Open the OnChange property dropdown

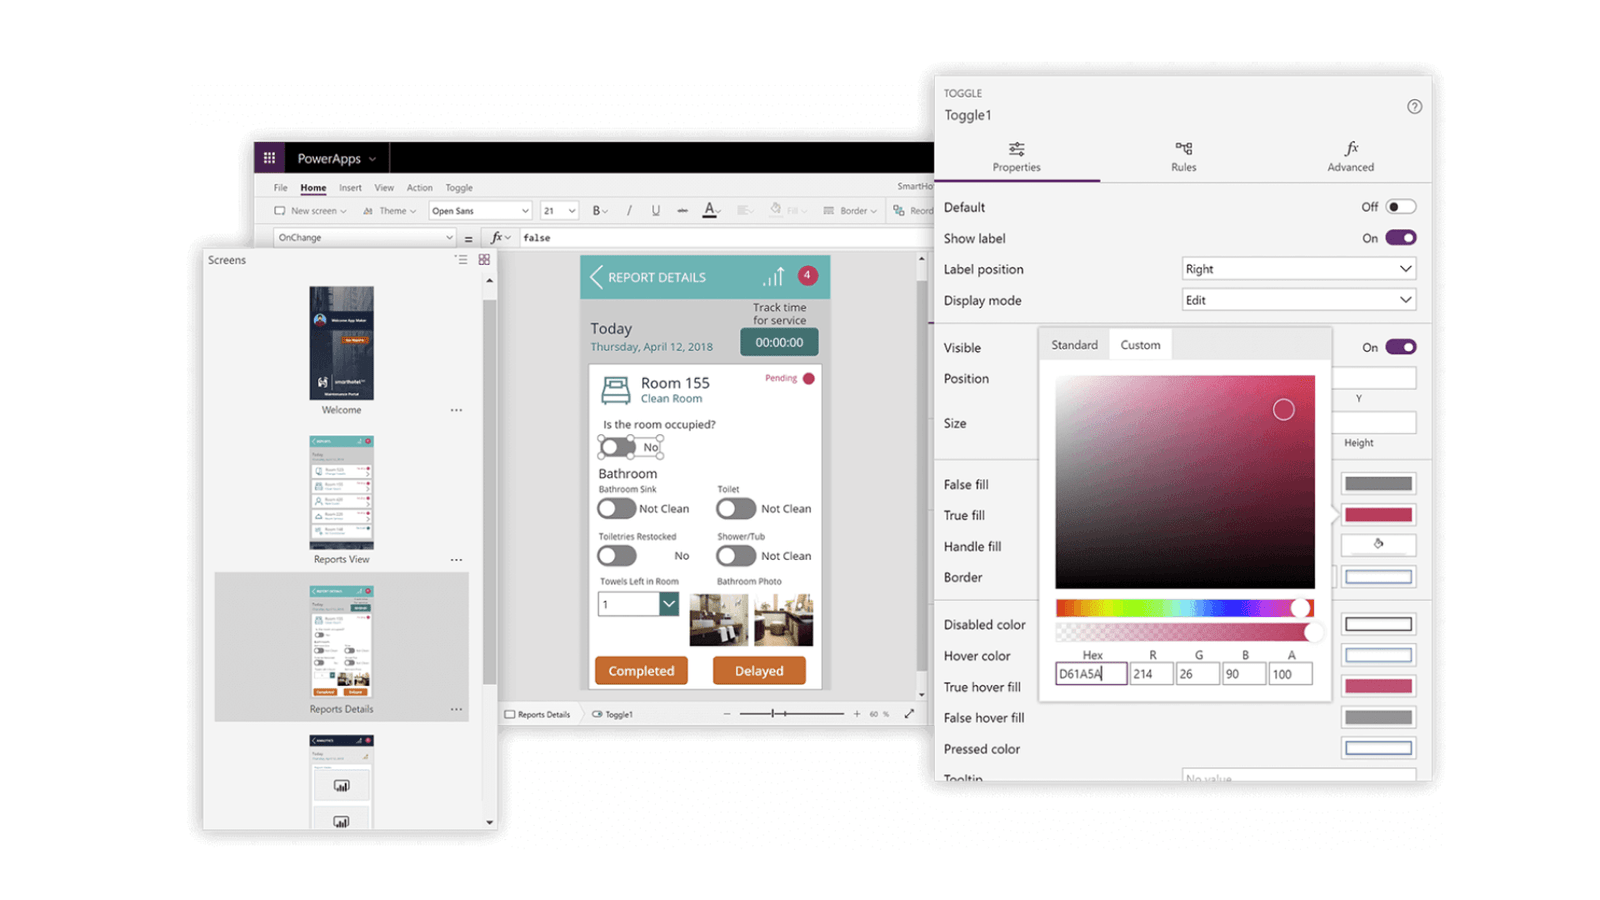(x=364, y=238)
